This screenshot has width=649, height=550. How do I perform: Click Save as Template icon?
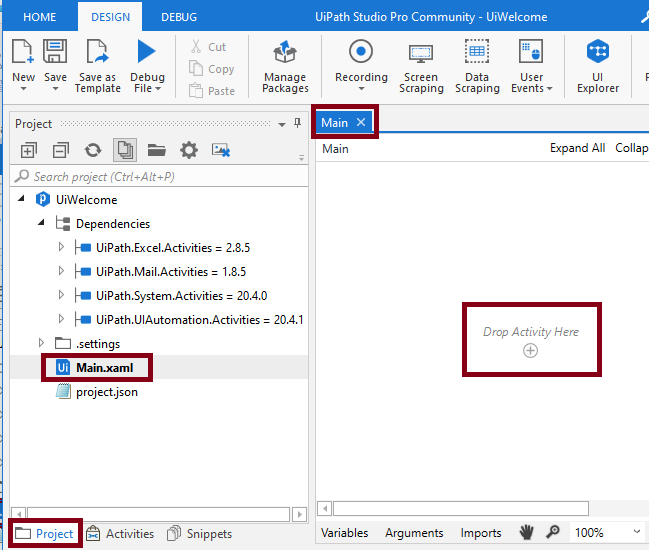click(x=97, y=51)
